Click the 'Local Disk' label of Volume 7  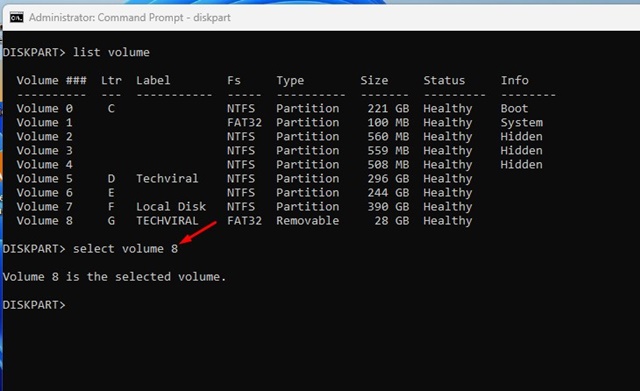click(x=171, y=207)
